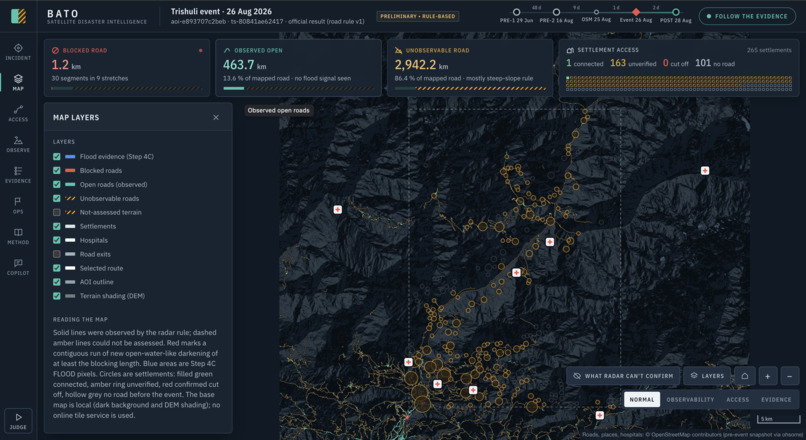
Task: Select the POST 28 Aug timeline marker
Action: [x=676, y=12]
